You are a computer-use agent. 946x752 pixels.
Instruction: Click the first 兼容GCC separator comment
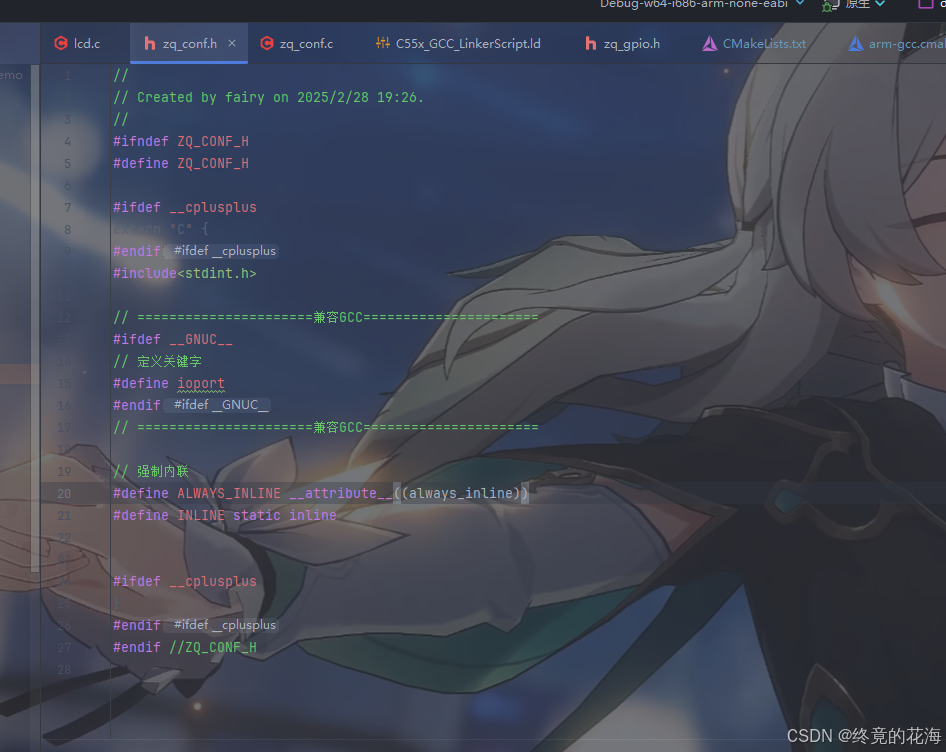pyautogui.click(x=326, y=317)
